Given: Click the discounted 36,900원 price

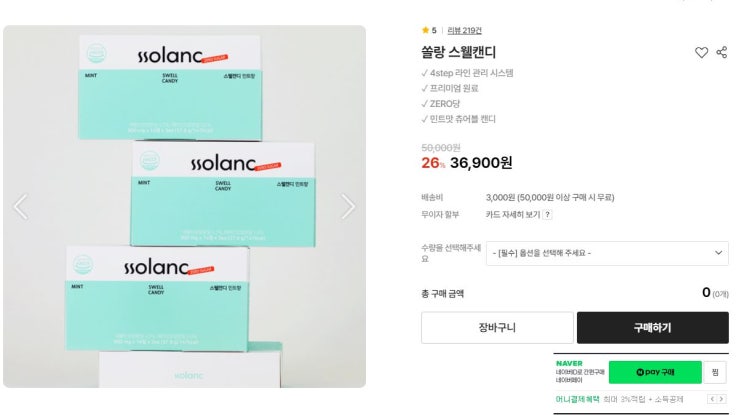Looking at the screenshot, I should pyautogui.click(x=481, y=163).
